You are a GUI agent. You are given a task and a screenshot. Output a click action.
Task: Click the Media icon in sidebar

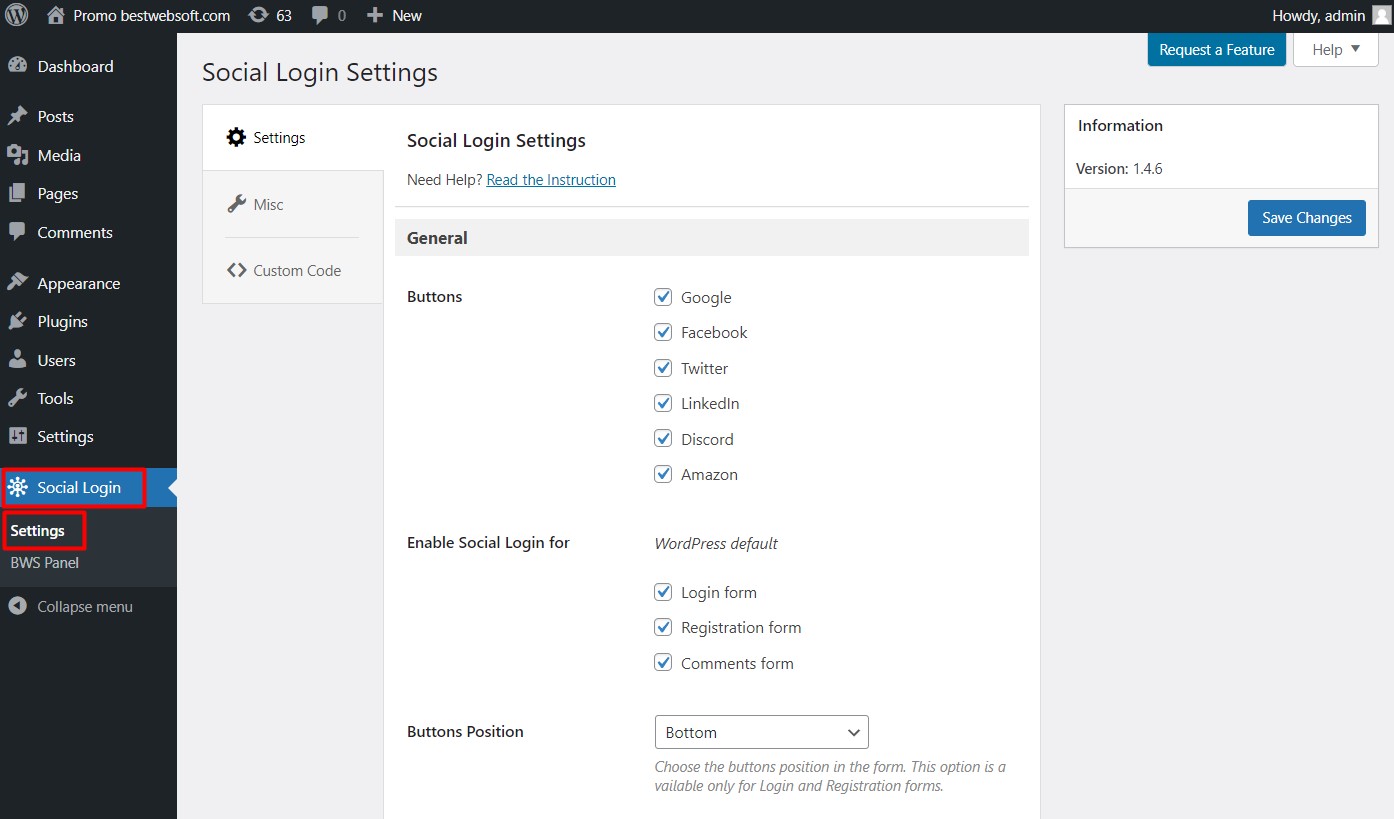[x=17, y=155]
